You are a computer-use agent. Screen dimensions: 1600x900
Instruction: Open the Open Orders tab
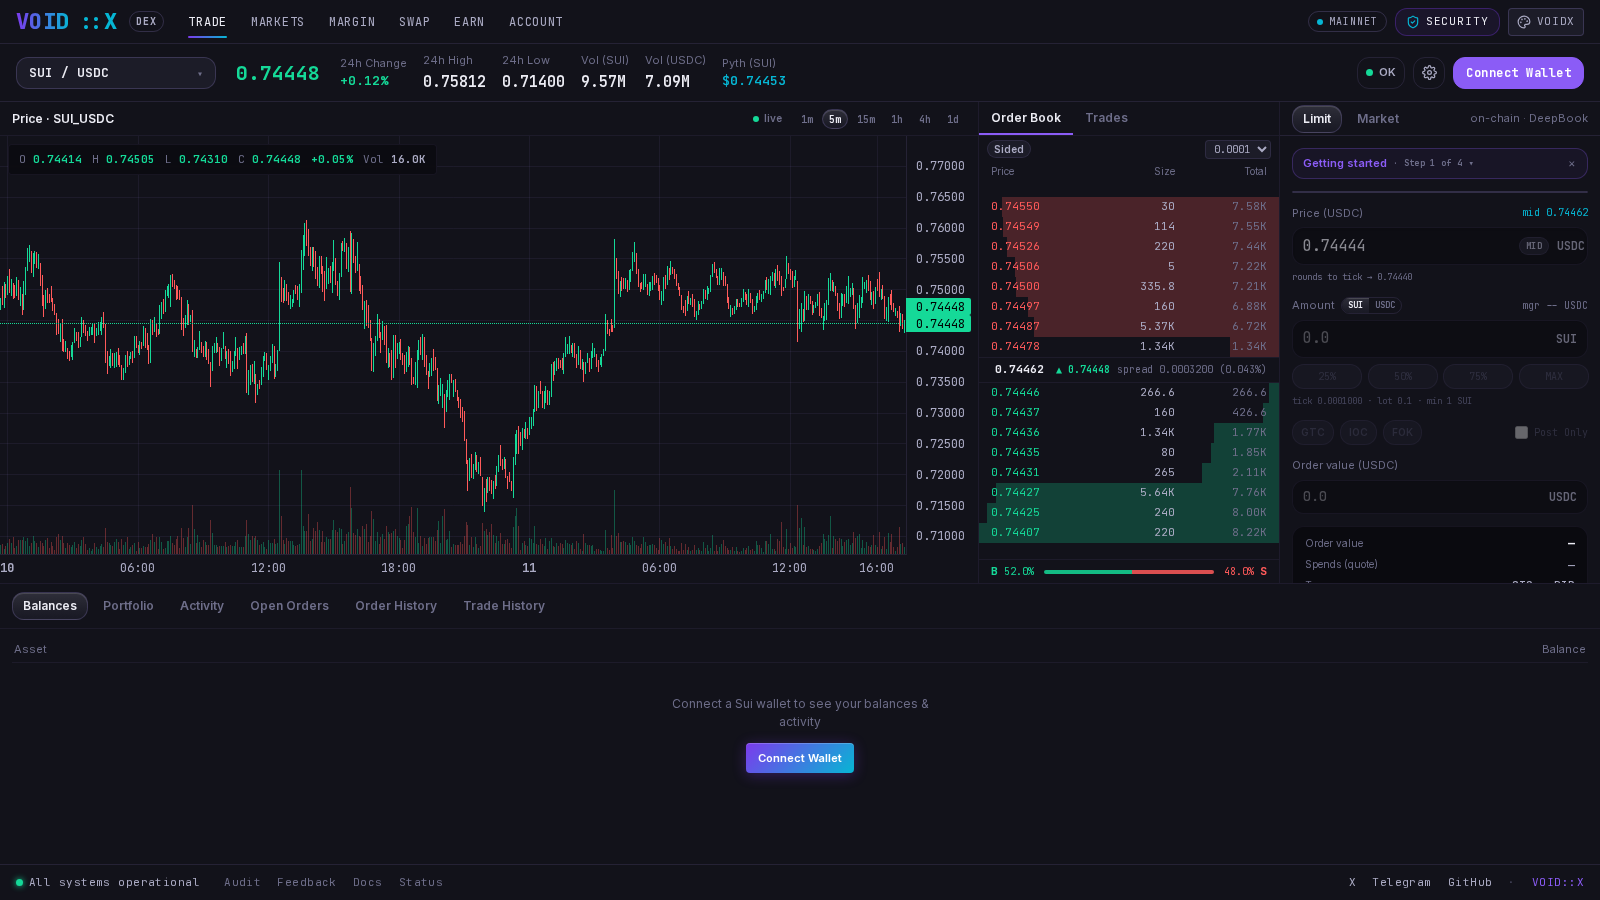point(289,606)
